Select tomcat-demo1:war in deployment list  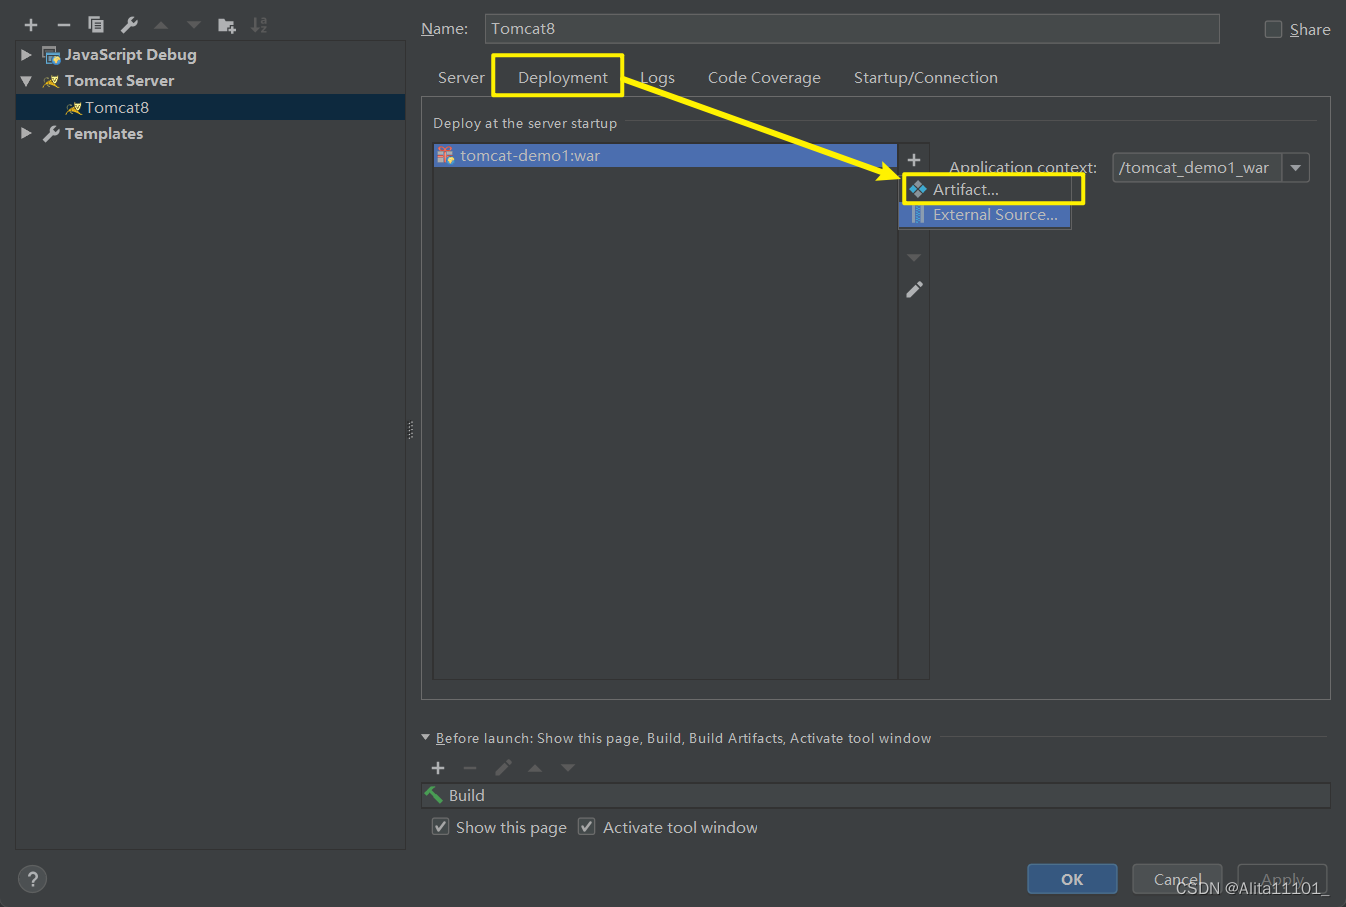click(665, 155)
